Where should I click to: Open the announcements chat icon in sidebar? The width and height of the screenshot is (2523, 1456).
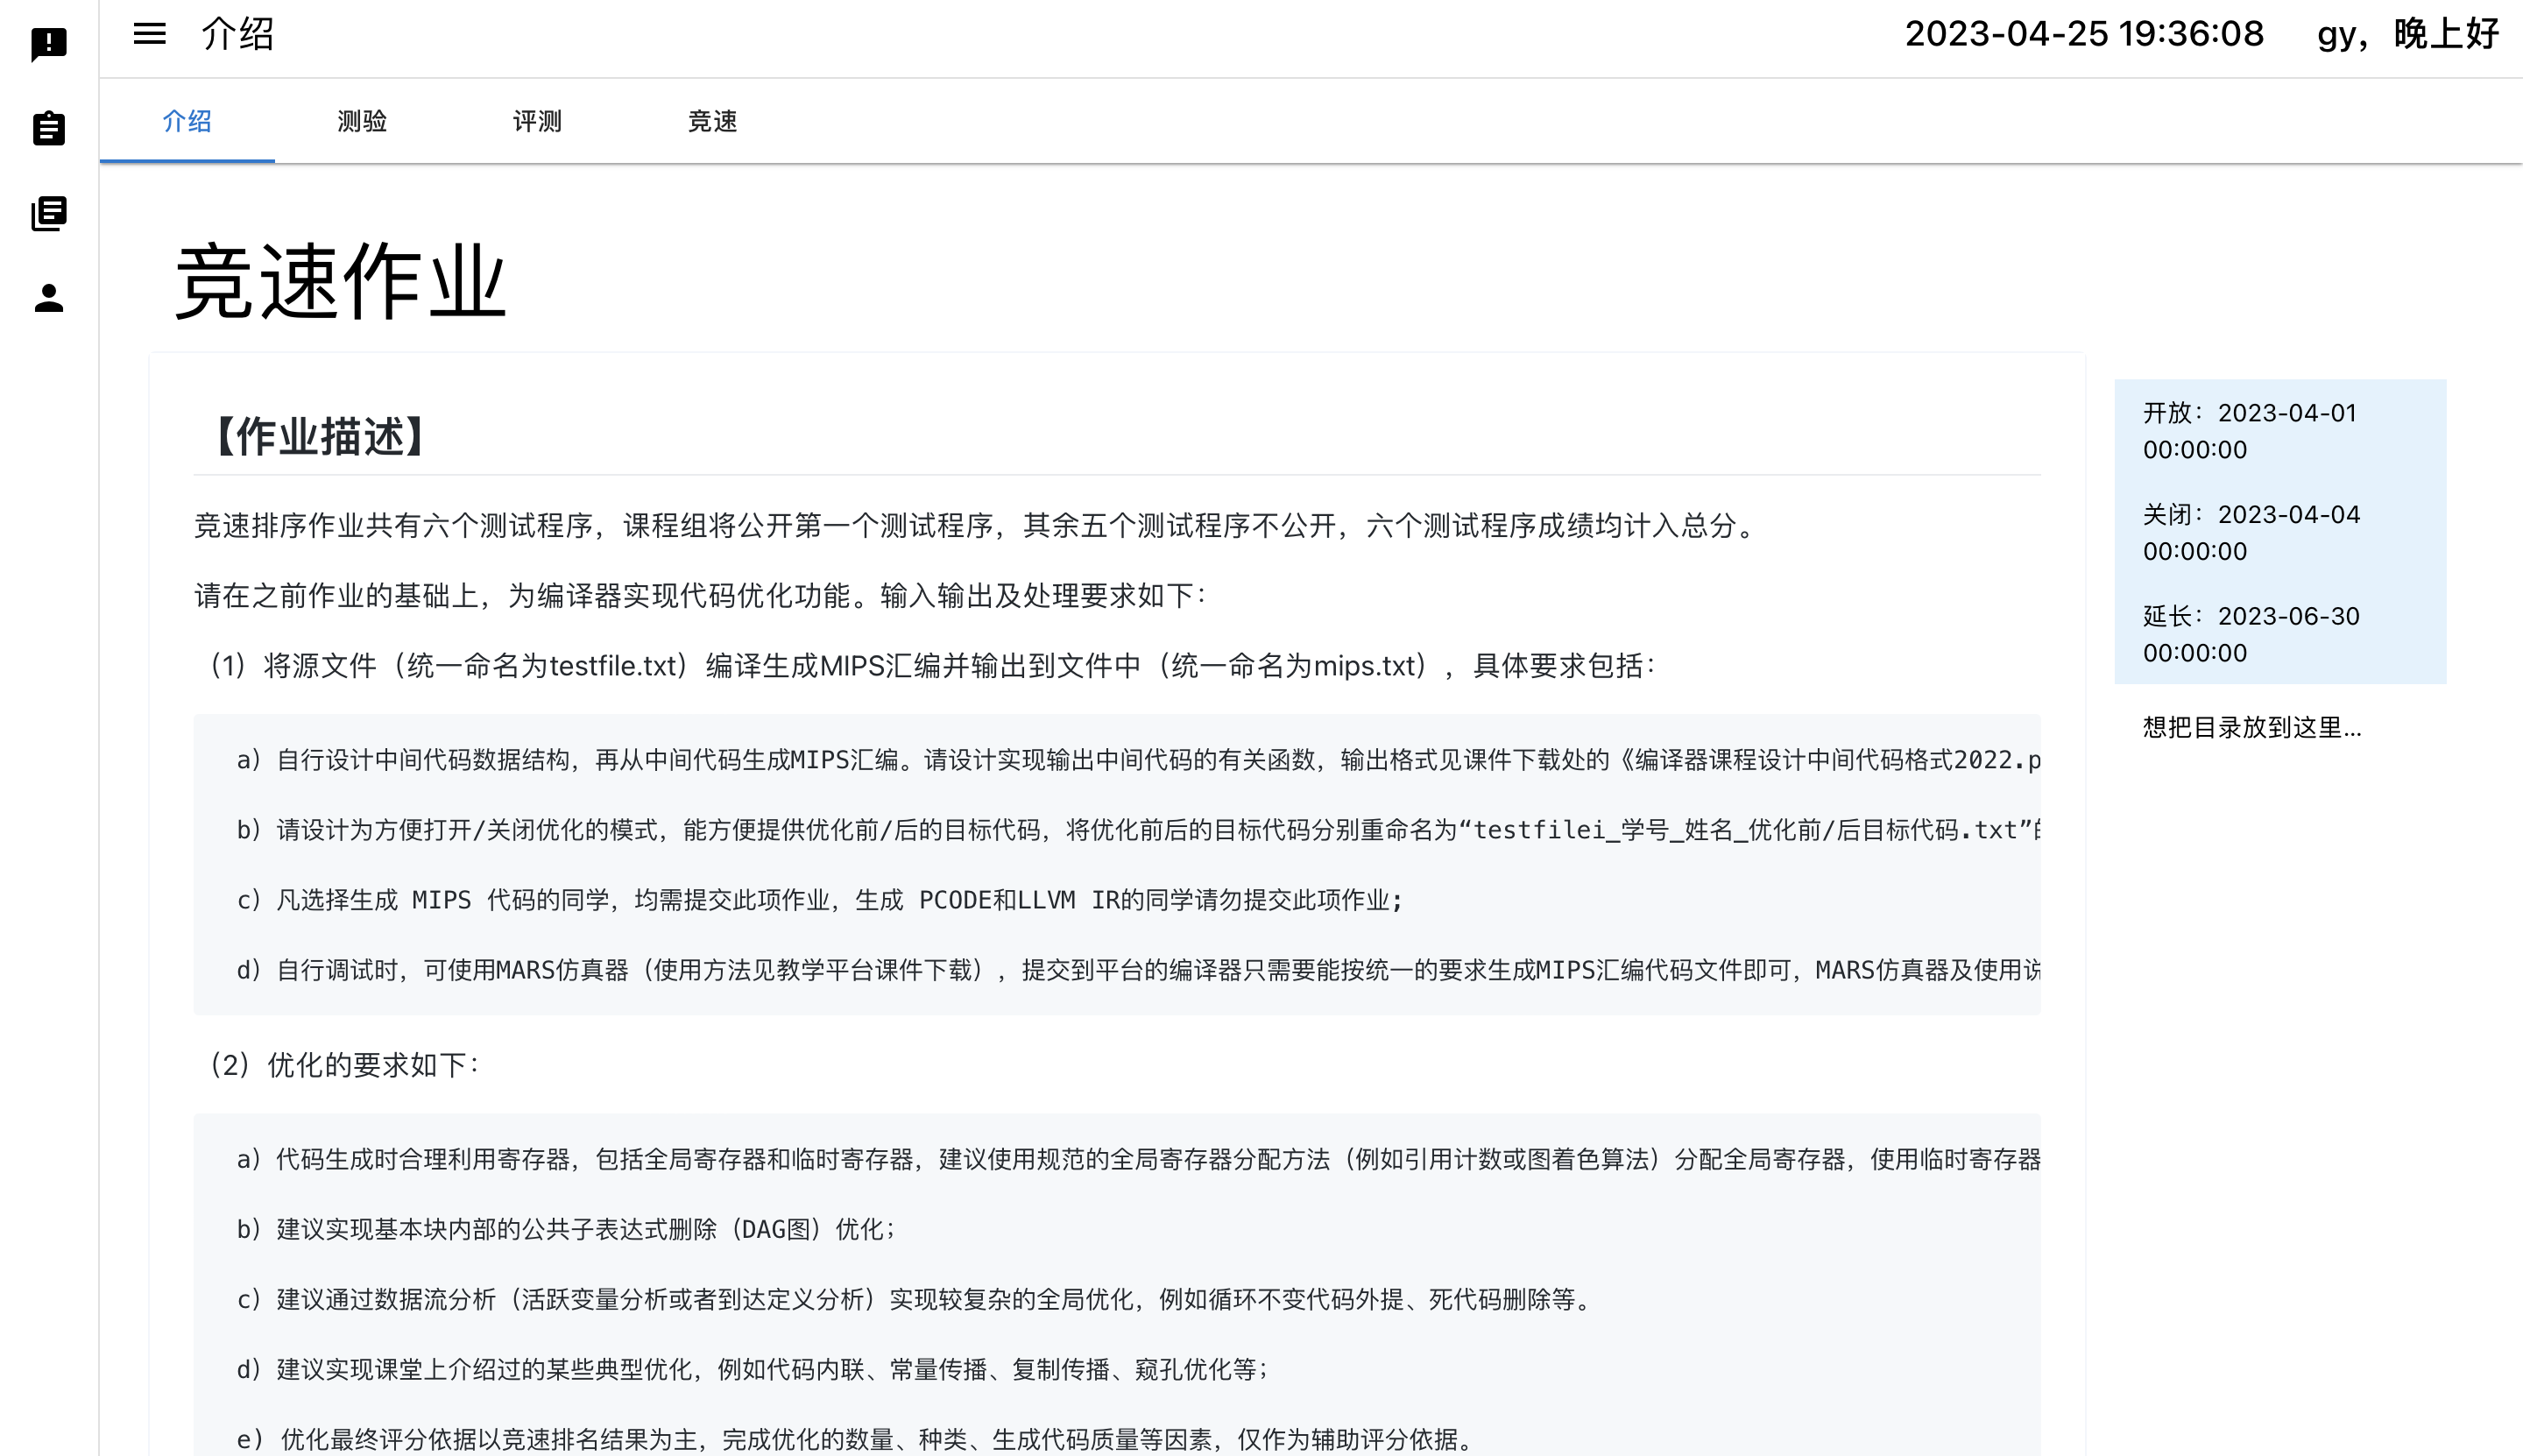48,44
